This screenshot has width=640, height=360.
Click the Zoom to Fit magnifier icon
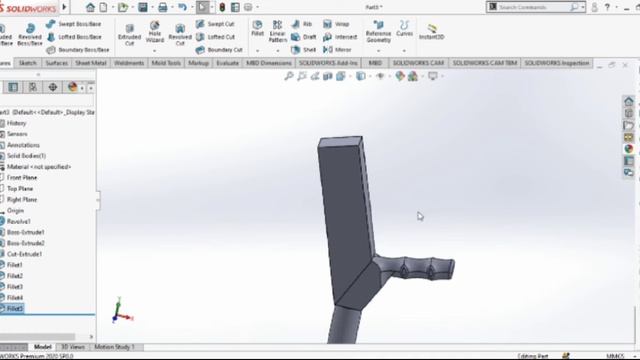(289, 76)
